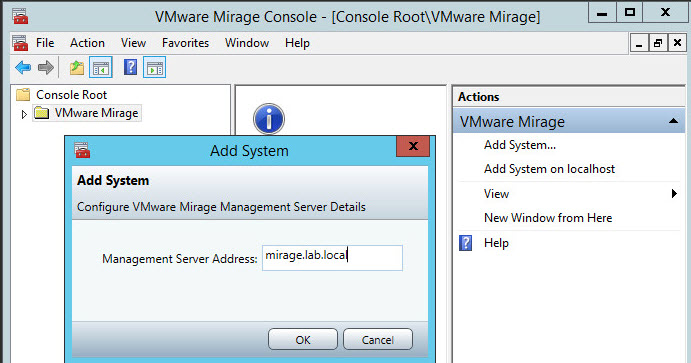Click the Add System dialog toolbox icon

[x=82, y=150]
